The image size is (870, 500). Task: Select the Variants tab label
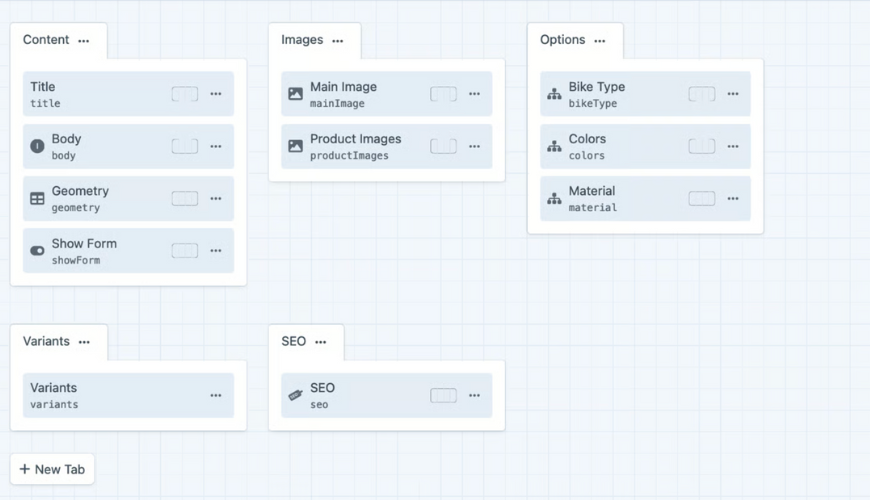[x=46, y=341]
